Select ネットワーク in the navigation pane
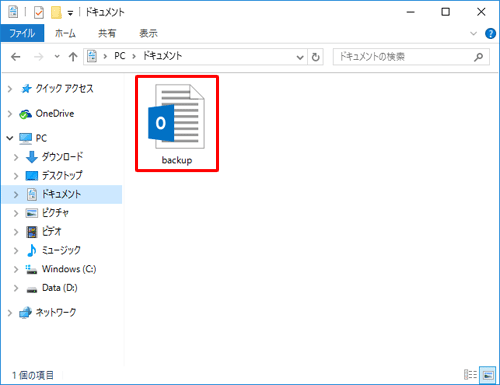The width and height of the screenshot is (500, 385). [56, 312]
